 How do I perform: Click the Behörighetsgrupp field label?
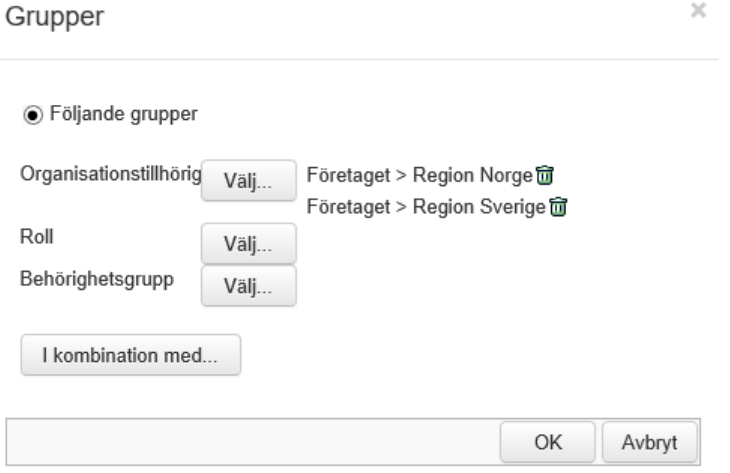point(97,279)
